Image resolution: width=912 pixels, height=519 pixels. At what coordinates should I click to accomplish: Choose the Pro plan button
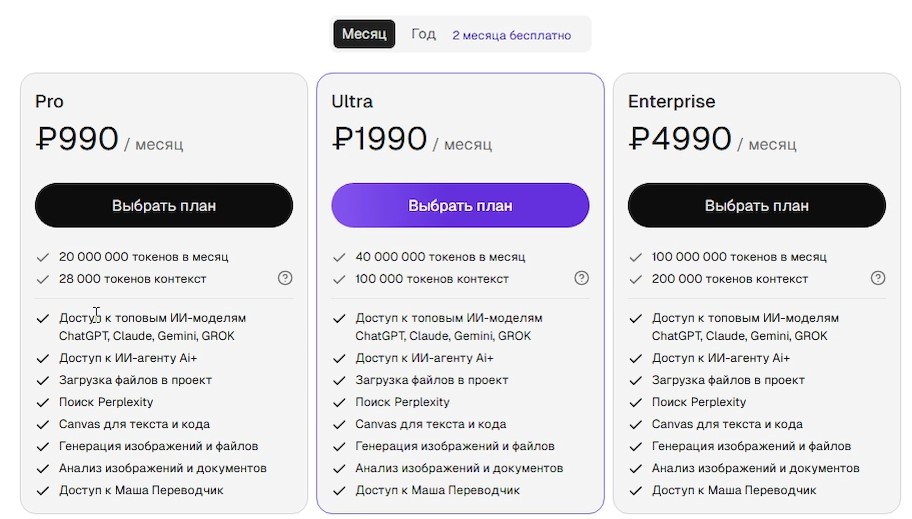pos(164,205)
